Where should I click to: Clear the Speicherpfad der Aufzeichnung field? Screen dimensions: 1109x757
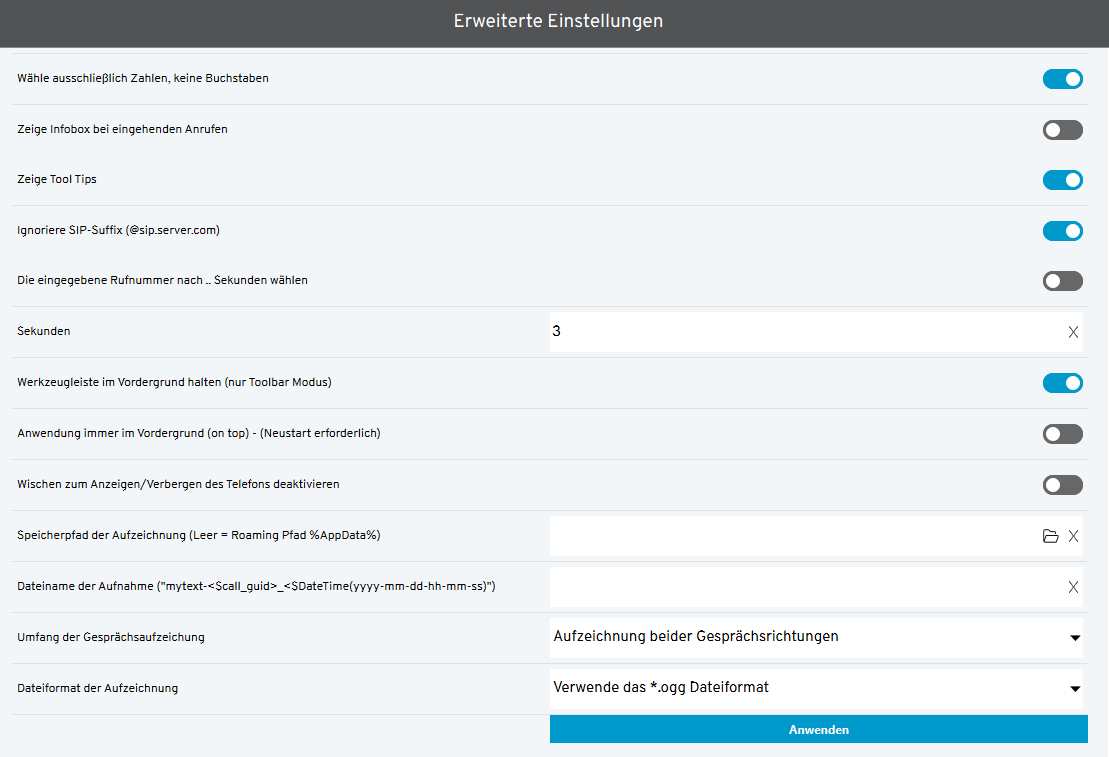click(1073, 536)
